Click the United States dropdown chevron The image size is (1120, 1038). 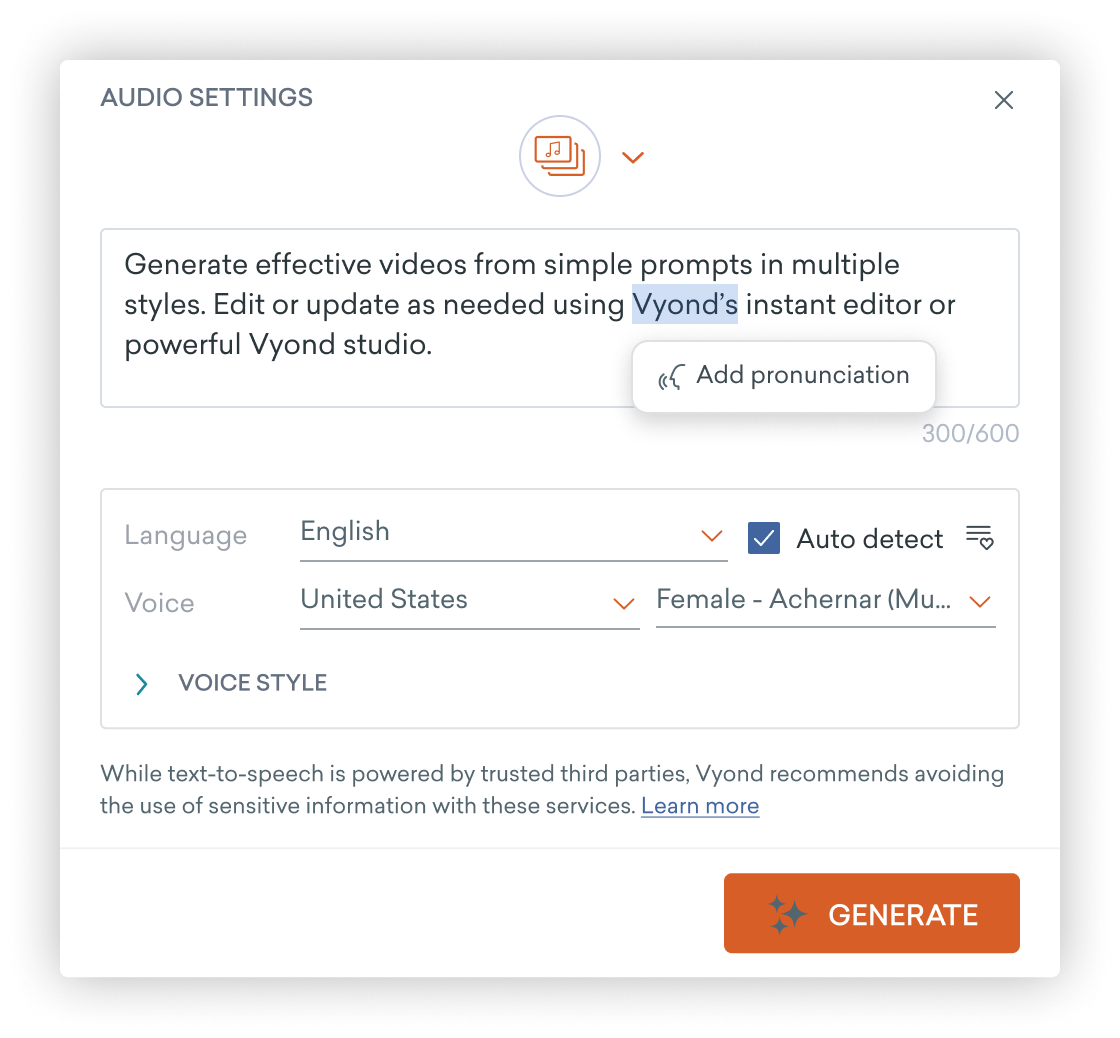click(624, 604)
